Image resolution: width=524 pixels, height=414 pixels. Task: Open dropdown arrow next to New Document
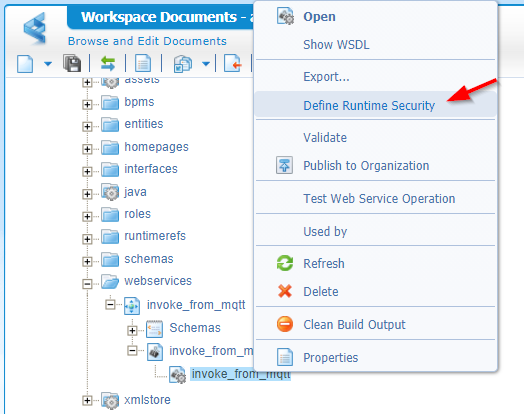click(x=48, y=63)
